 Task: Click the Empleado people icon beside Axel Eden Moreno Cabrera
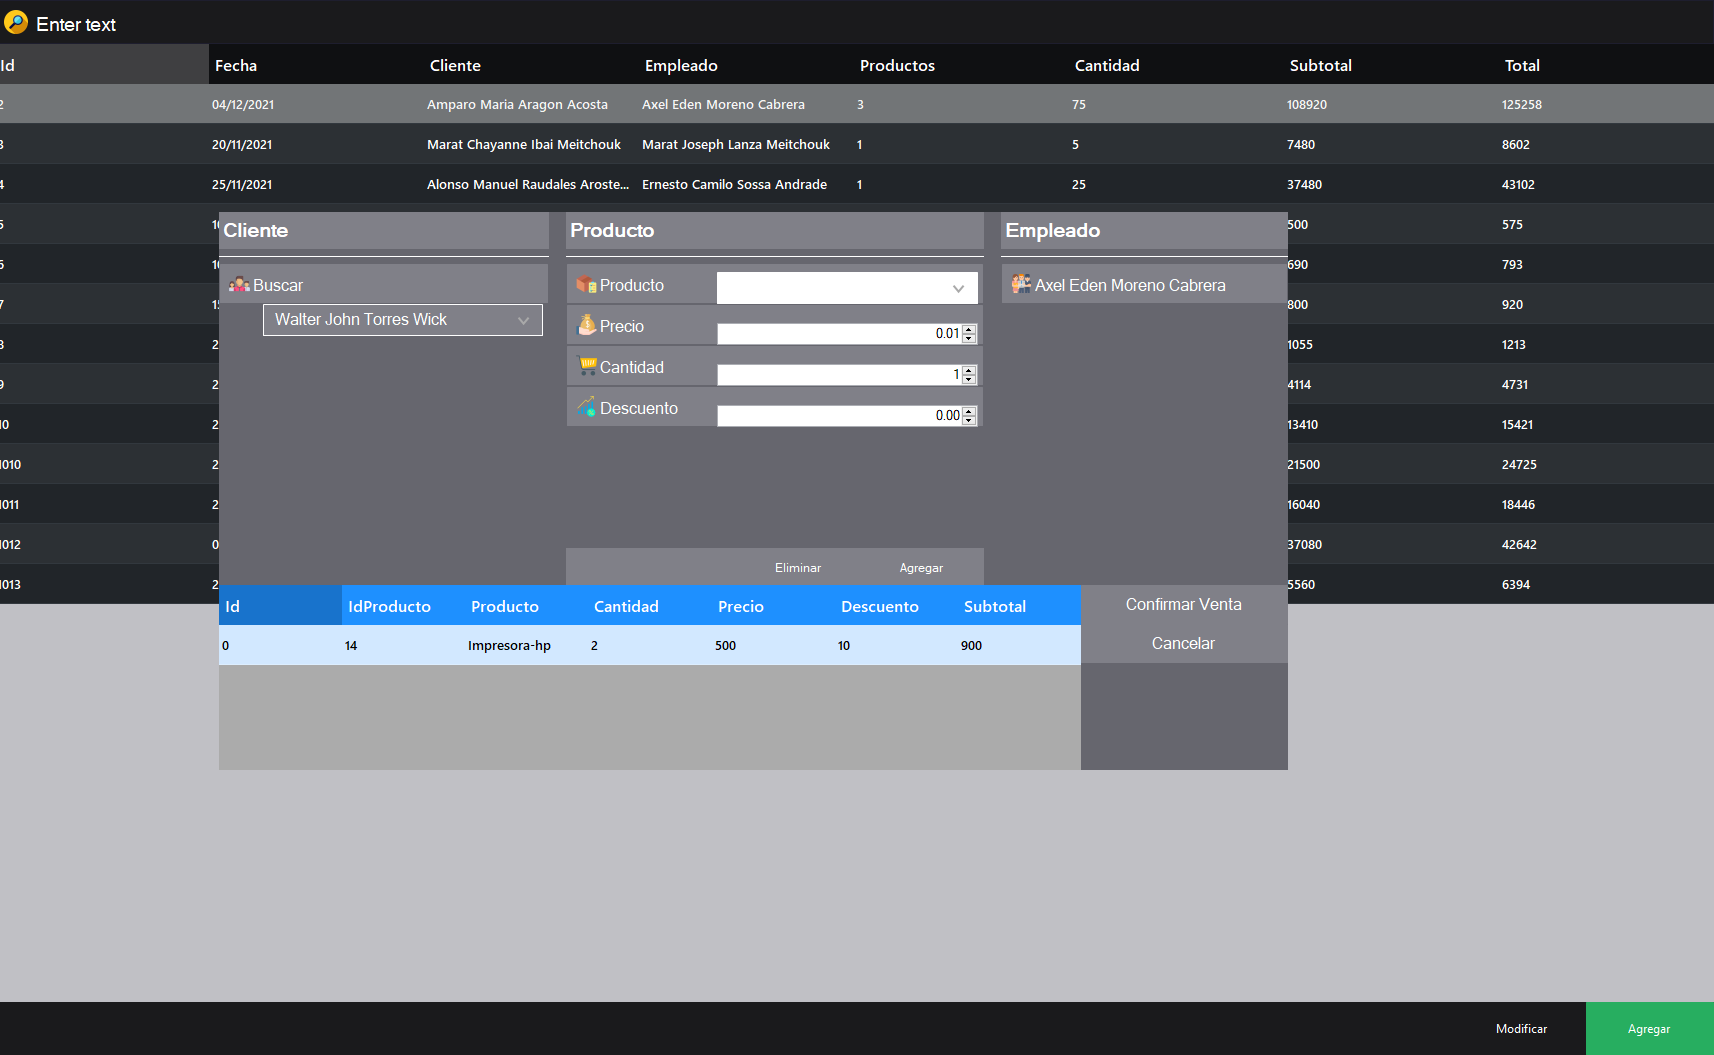tap(1022, 284)
